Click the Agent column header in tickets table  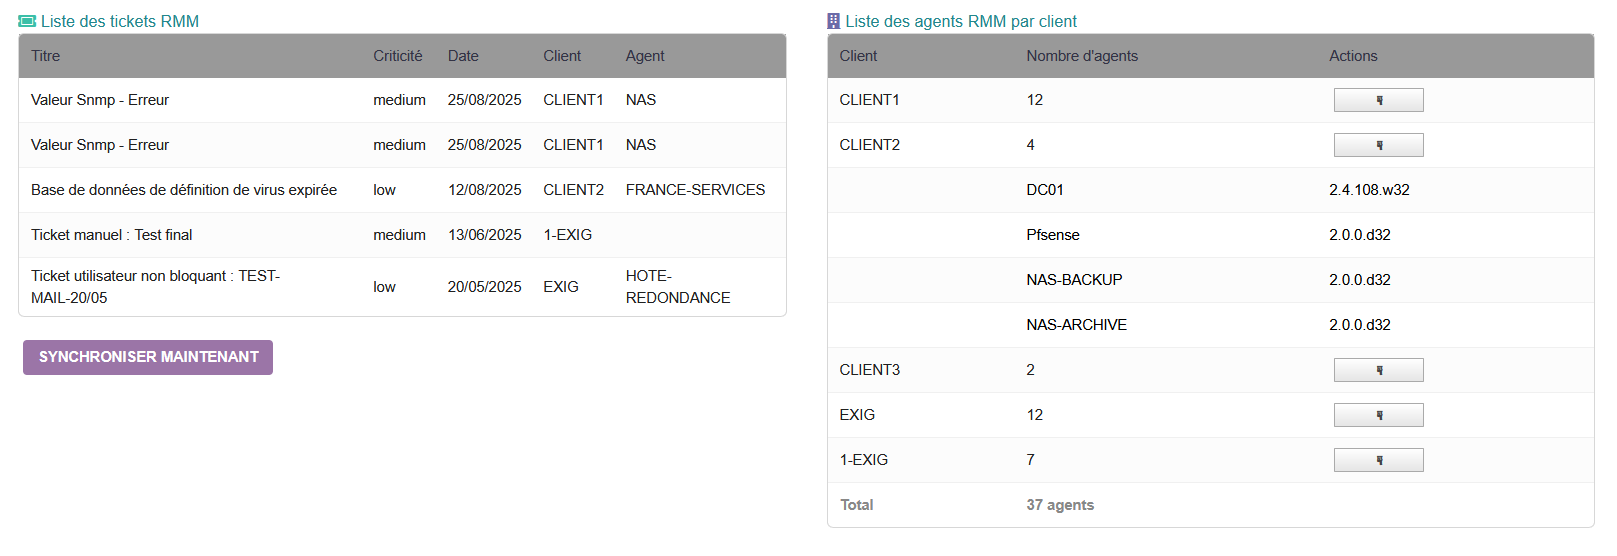coord(645,56)
